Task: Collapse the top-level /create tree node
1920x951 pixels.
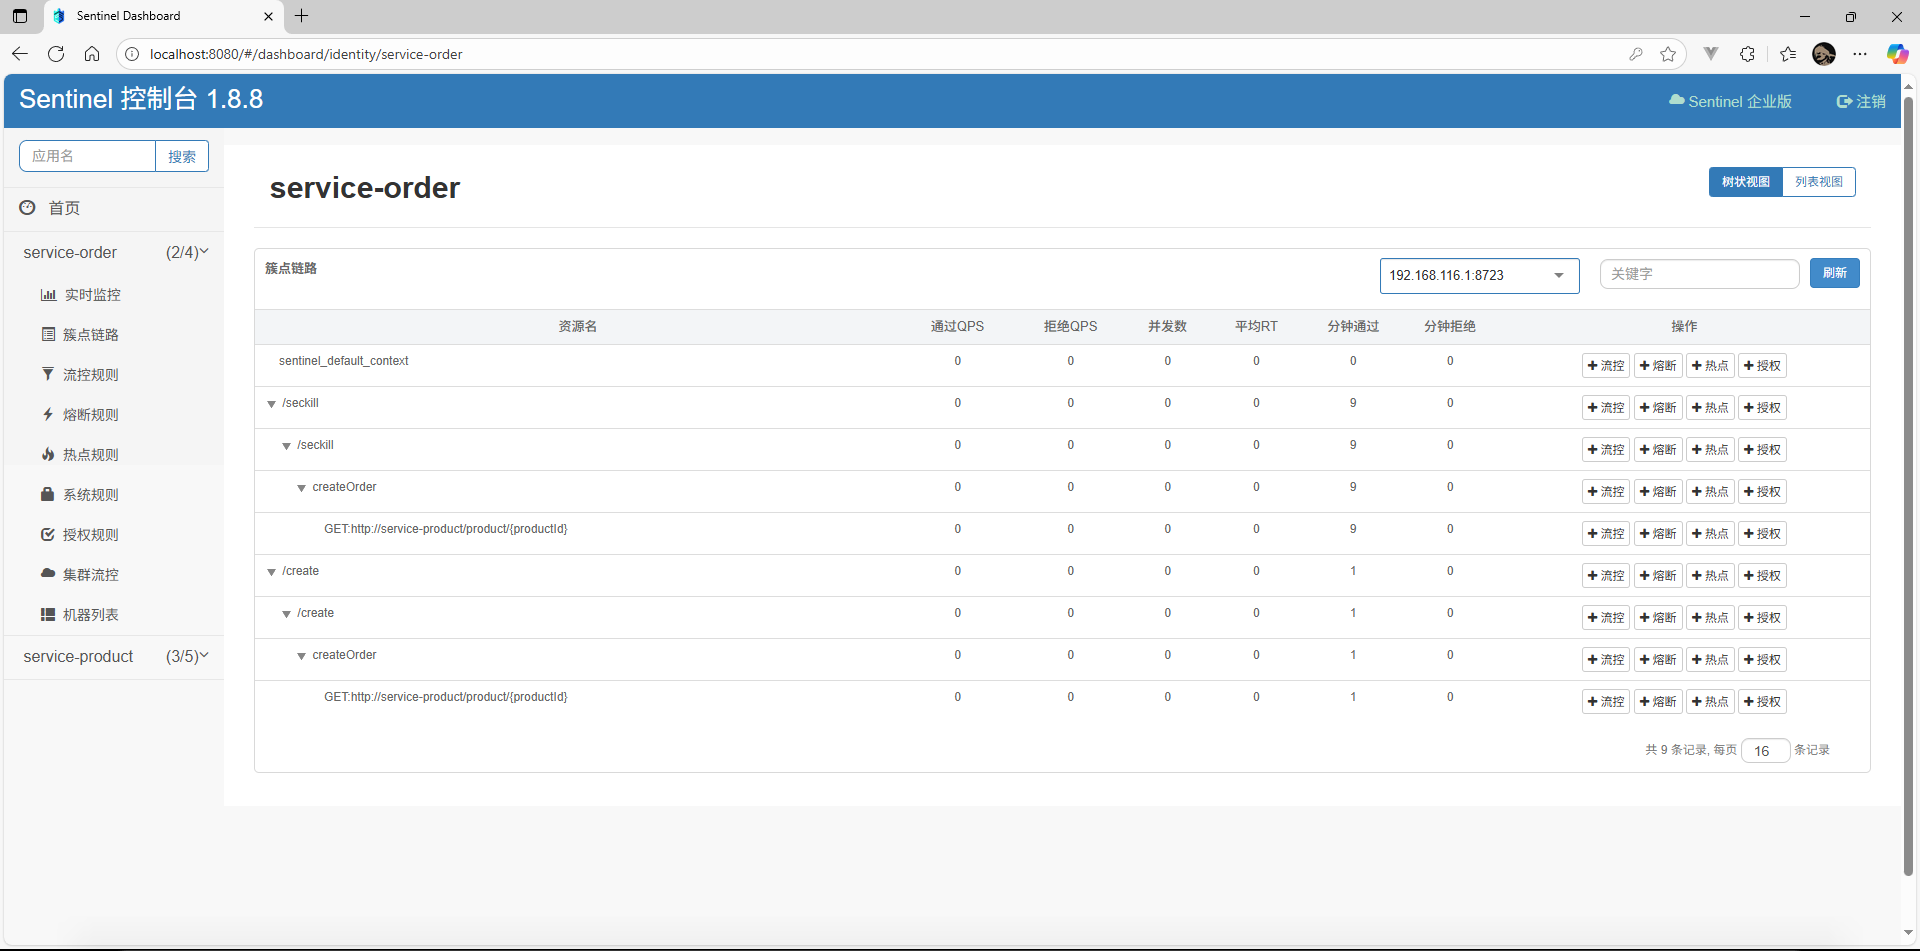Action: [x=271, y=572]
